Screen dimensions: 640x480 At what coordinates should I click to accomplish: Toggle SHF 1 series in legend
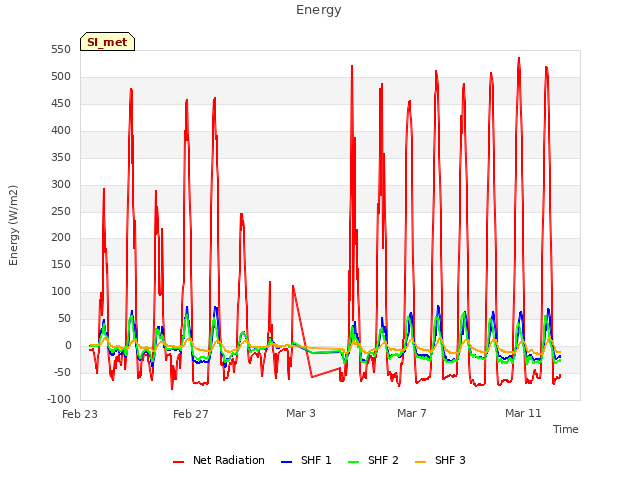pyautogui.click(x=306, y=460)
